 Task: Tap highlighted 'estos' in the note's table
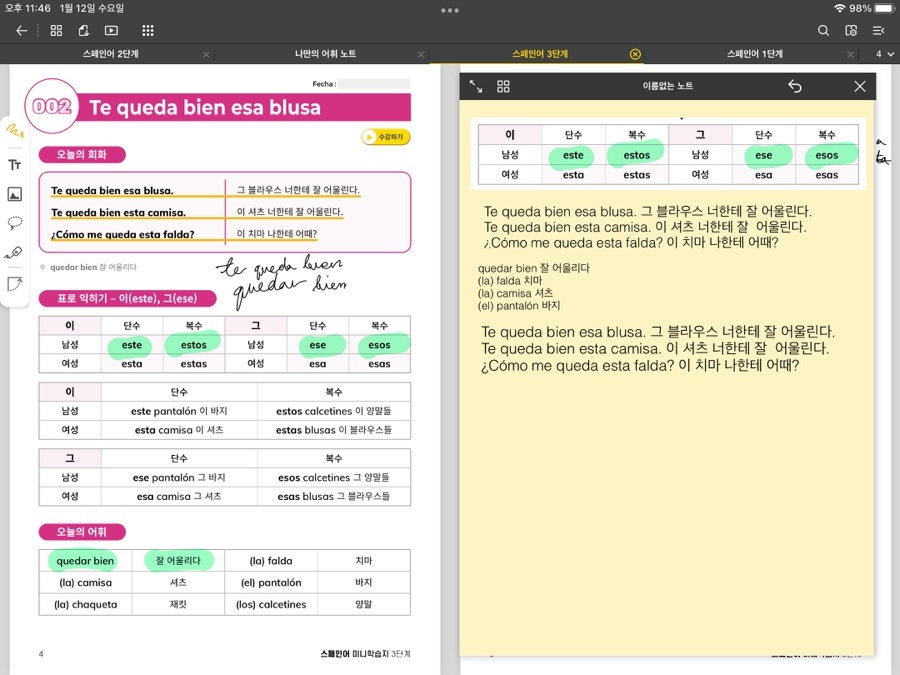637,155
